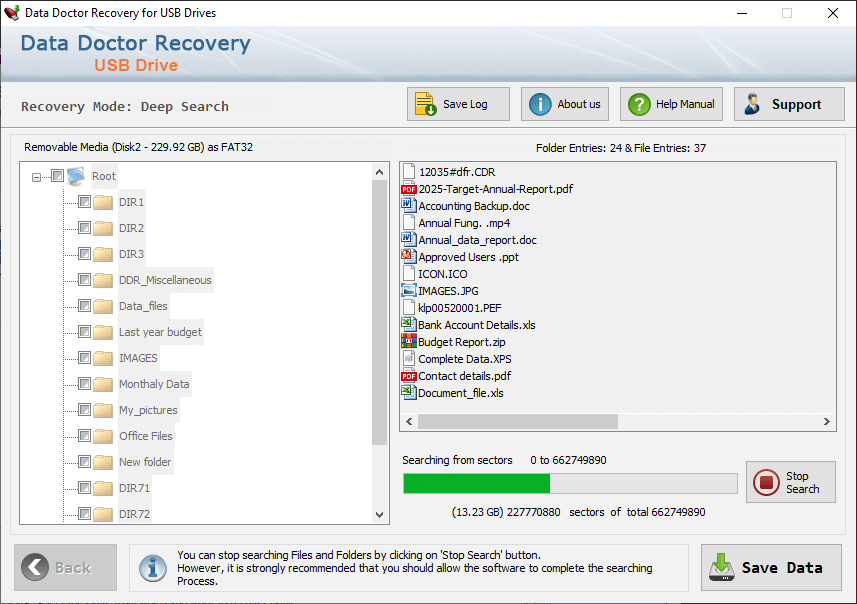Toggle the Root checkbox
Image resolution: width=857 pixels, height=604 pixels.
pyautogui.click(x=57, y=175)
